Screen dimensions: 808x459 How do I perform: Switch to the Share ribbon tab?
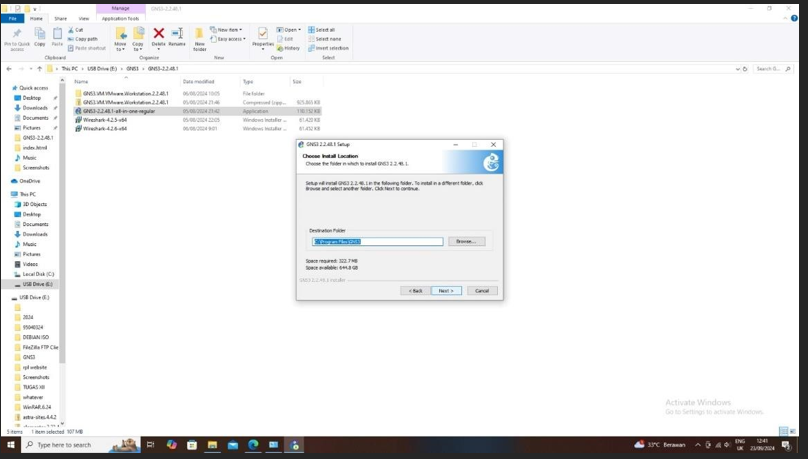[60, 19]
